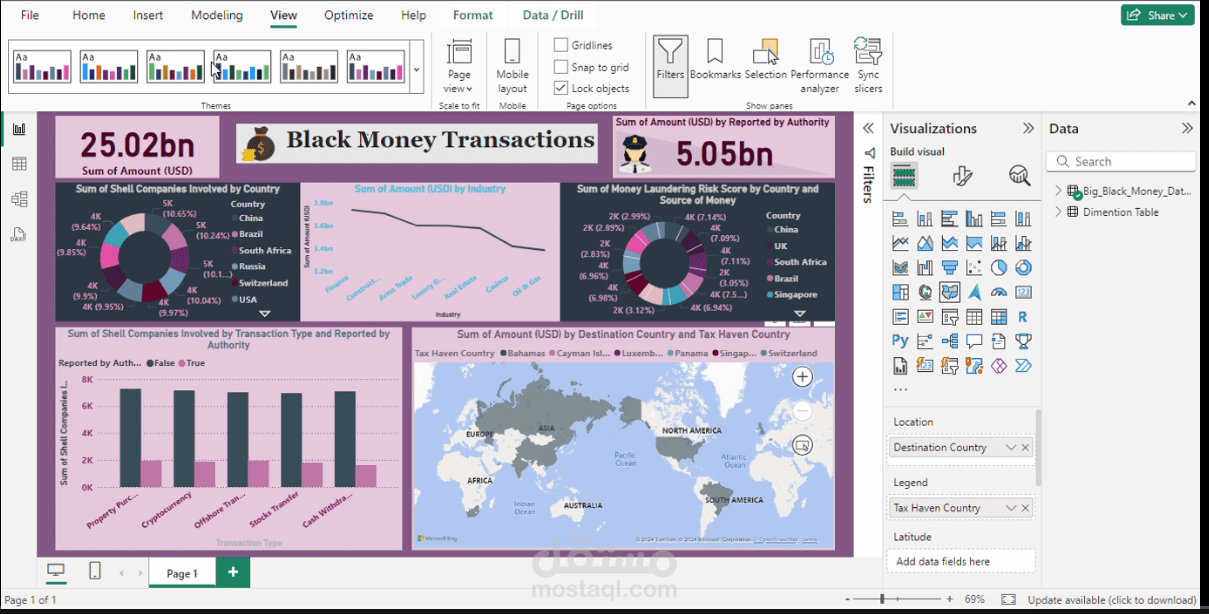Open DAX query view in sidebar
This screenshot has width=1209, height=614.
(19, 235)
